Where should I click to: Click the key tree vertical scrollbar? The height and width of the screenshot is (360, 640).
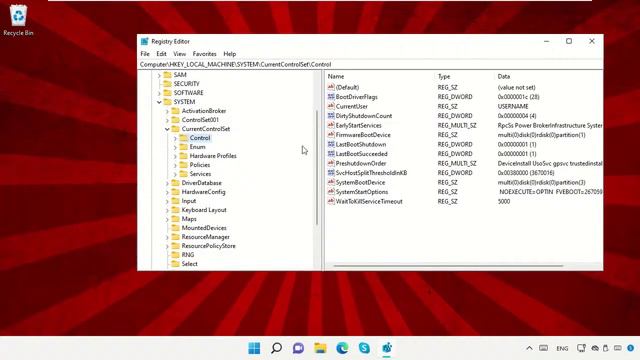(x=317, y=167)
